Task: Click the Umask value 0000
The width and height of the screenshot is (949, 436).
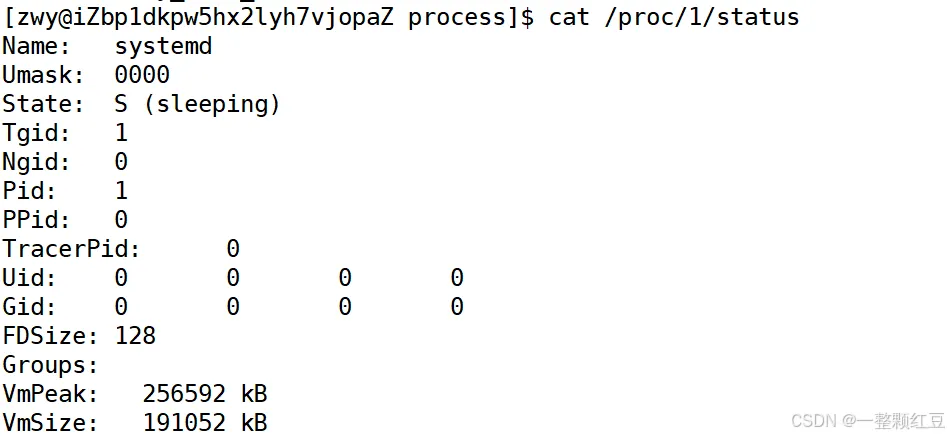Action: (142, 75)
